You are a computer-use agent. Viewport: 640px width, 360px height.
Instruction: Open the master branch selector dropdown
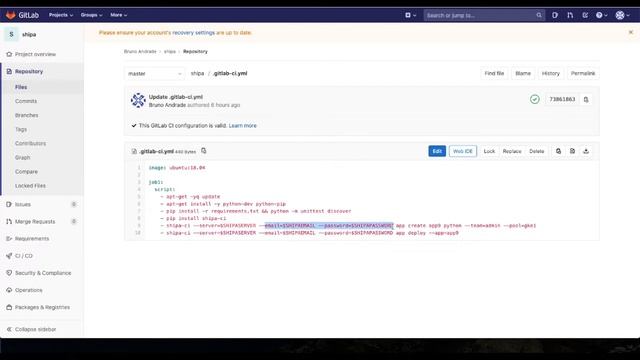154,73
